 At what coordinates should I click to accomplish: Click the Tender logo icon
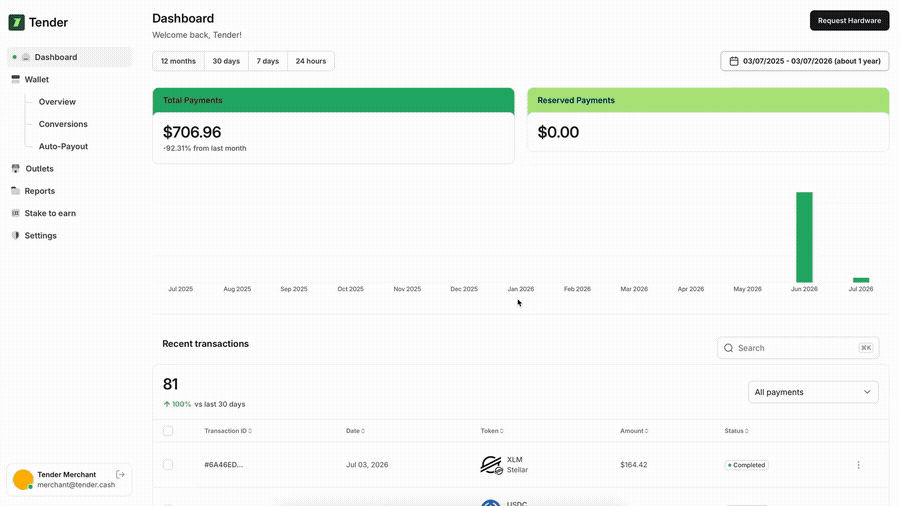[x=17, y=22]
